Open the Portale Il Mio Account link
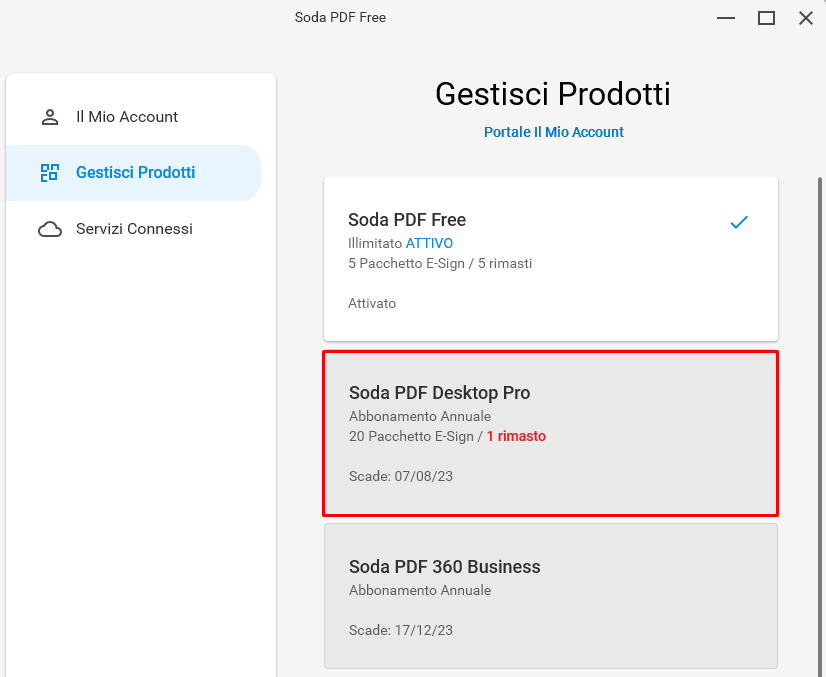Viewport: 826px width, 677px height. pos(553,132)
